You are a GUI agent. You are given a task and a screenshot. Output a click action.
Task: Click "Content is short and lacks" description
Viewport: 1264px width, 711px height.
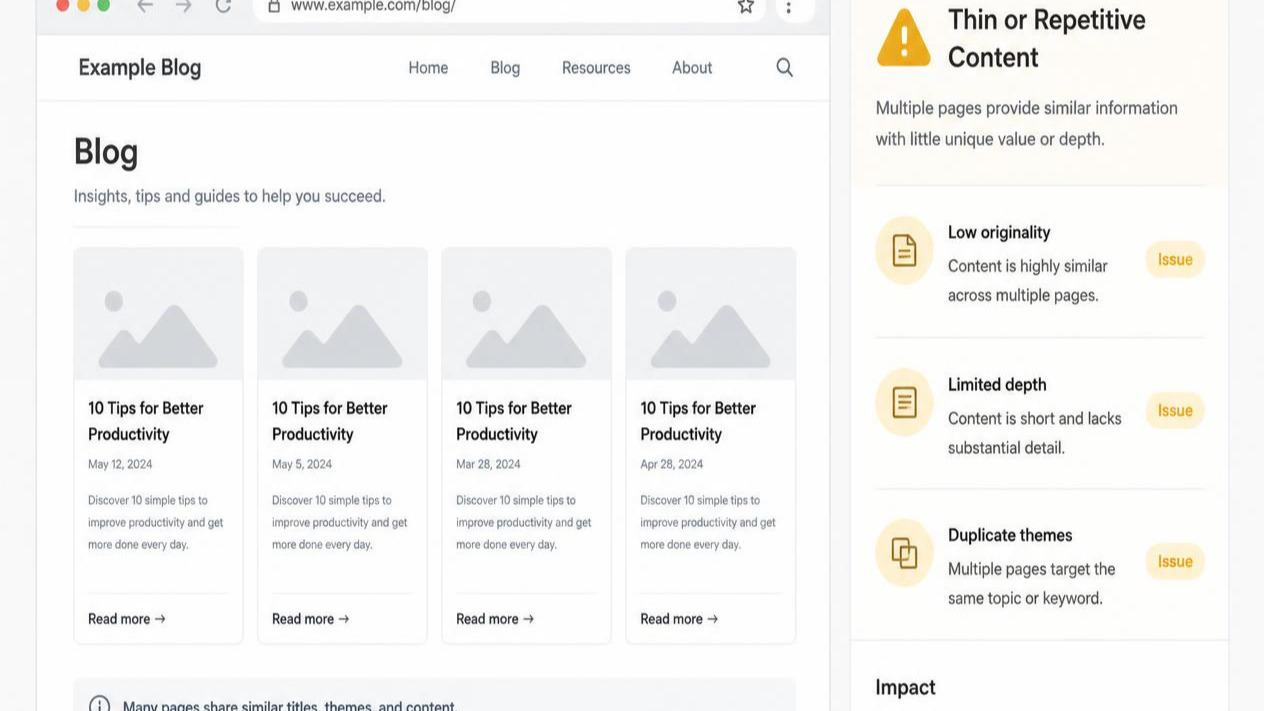pos(1035,433)
